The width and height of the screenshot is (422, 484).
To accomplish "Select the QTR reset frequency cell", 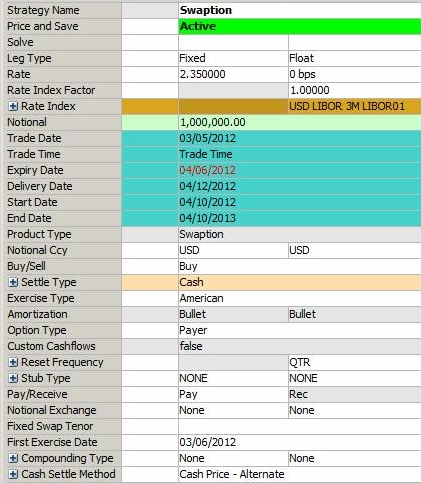I will click(355, 362).
